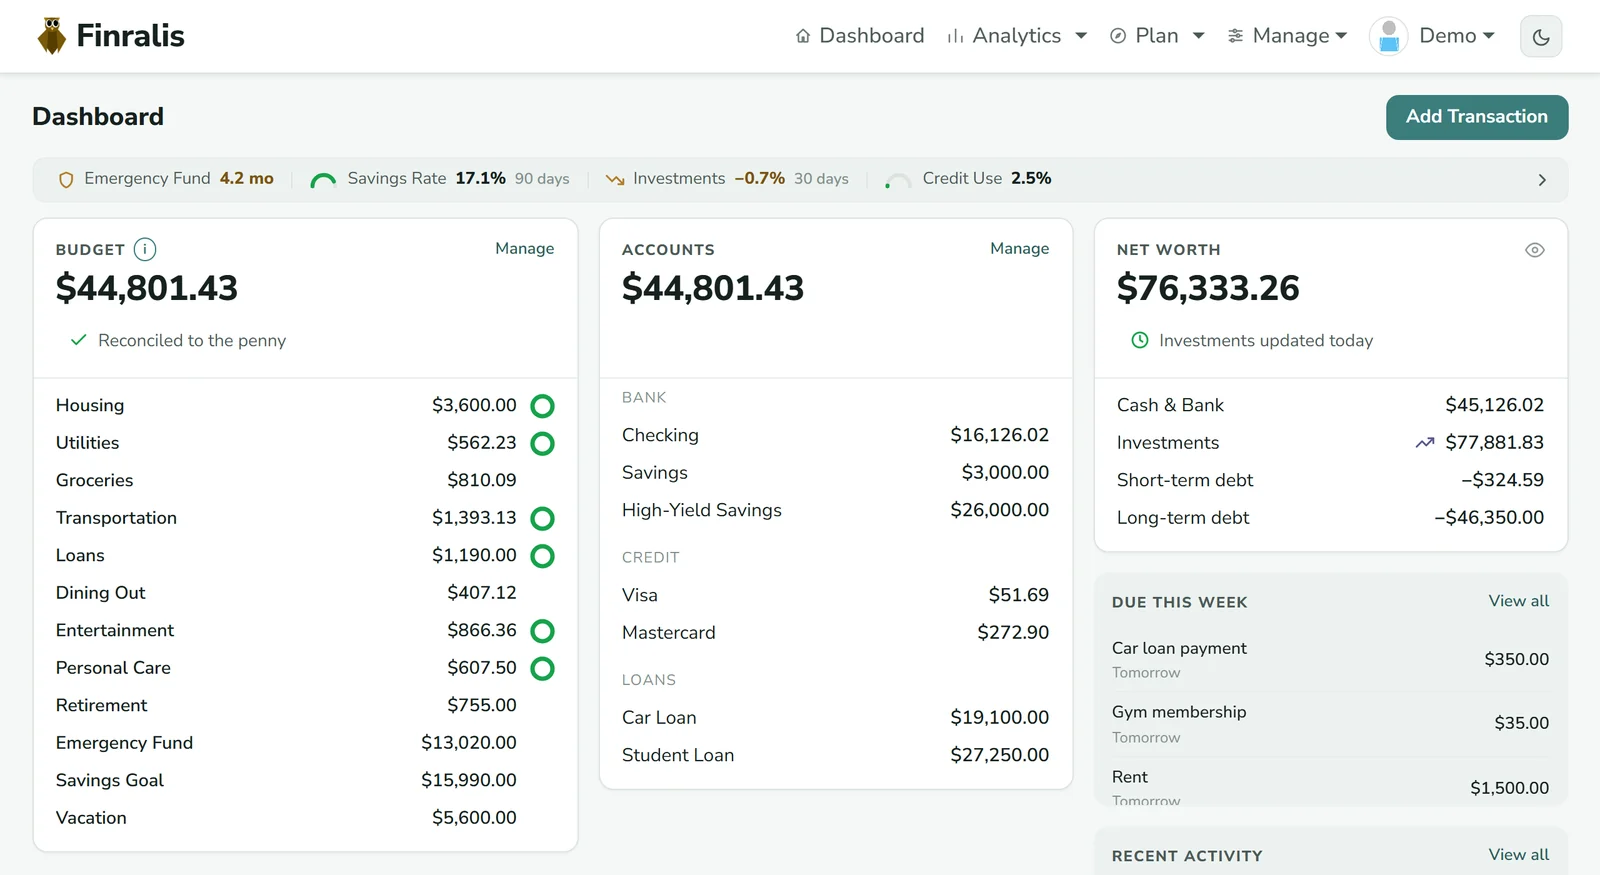Expand the Analytics dropdown menu
This screenshot has width=1600, height=875.
[1017, 36]
